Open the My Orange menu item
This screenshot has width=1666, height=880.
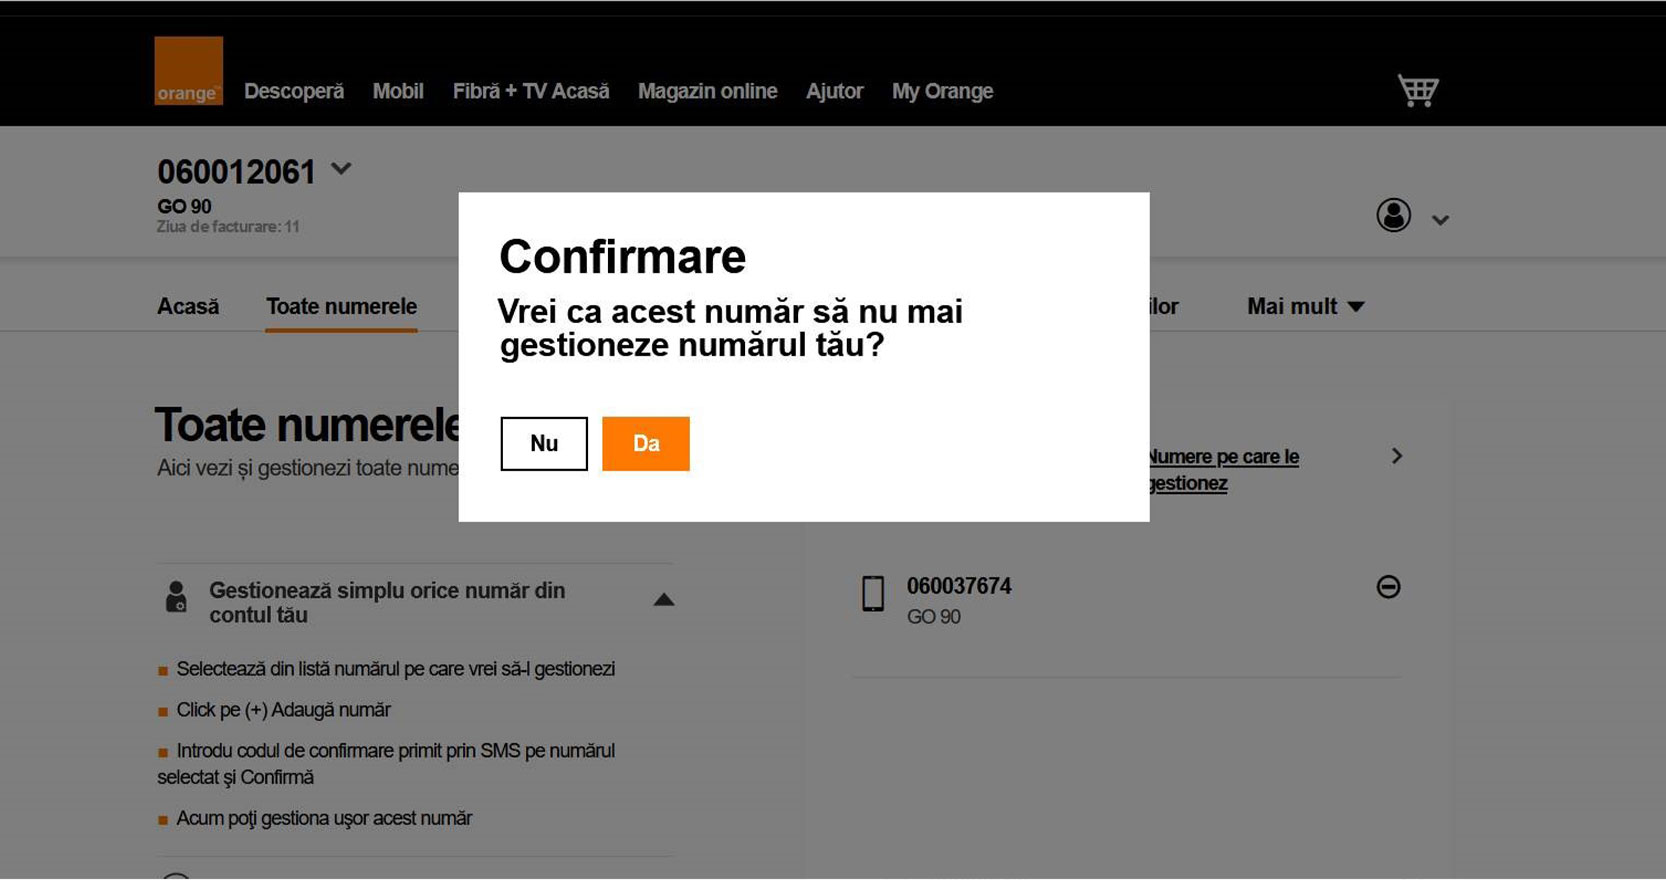coord(942,91)
